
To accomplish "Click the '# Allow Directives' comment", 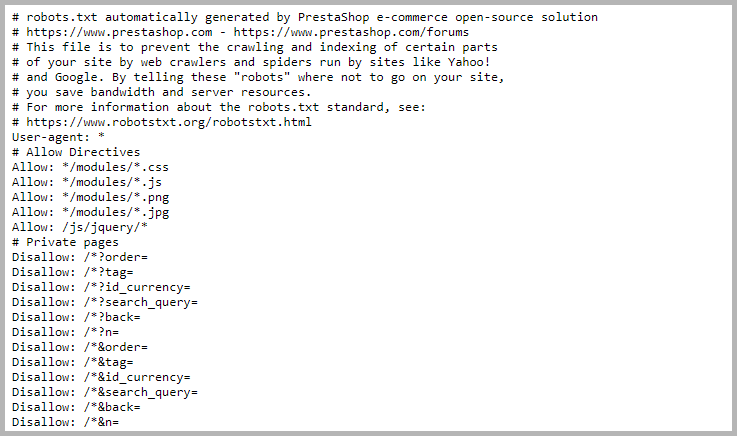I will click(76, 152).
